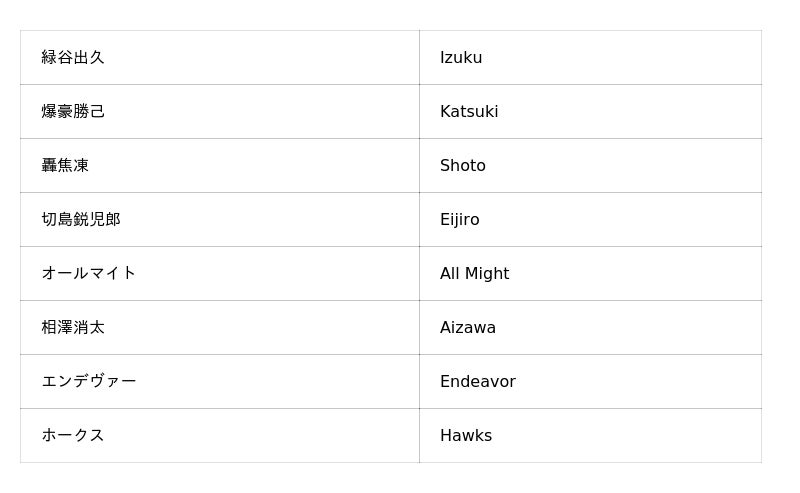Click the ホークス cell
This screenshot has height=493, width=800.
coord(73,436)
